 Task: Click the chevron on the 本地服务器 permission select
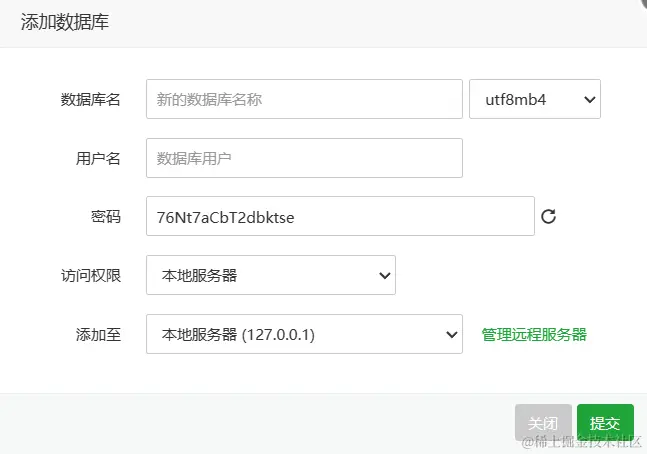384,275
